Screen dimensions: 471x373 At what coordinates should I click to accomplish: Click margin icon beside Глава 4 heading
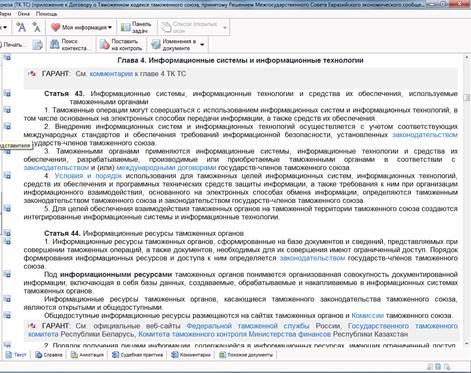pos(7,57)
